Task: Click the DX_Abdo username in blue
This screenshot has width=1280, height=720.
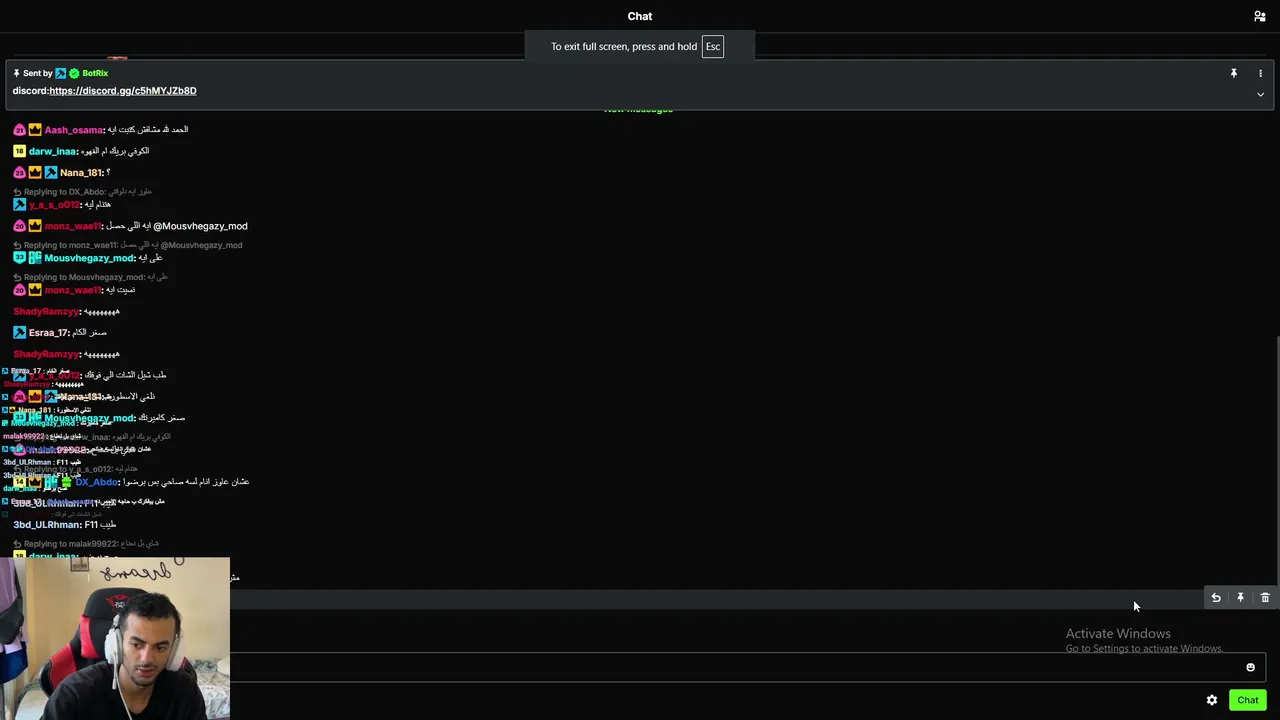Action: tap(97, 482)
